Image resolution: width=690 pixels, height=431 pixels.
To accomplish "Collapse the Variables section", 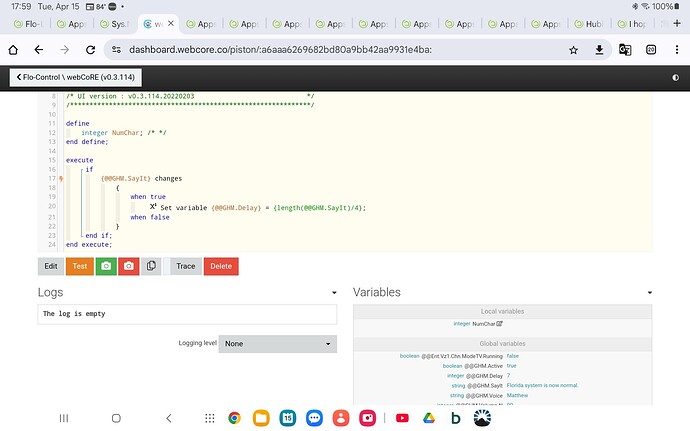I will 650,293.
